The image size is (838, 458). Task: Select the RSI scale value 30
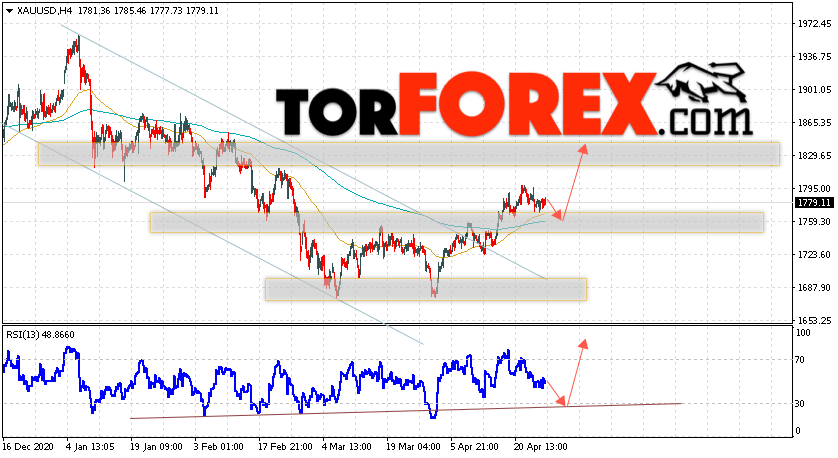tap(800, 403)
